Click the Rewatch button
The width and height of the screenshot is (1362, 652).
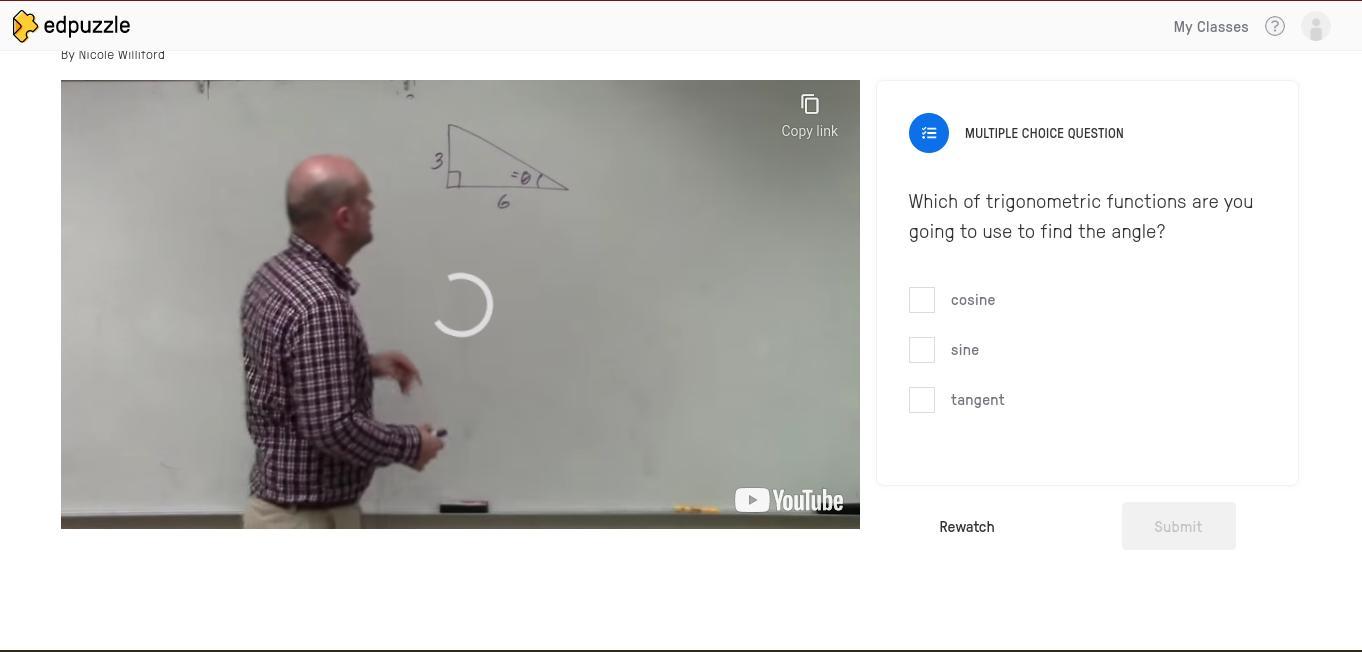click(x=967, y=527)
